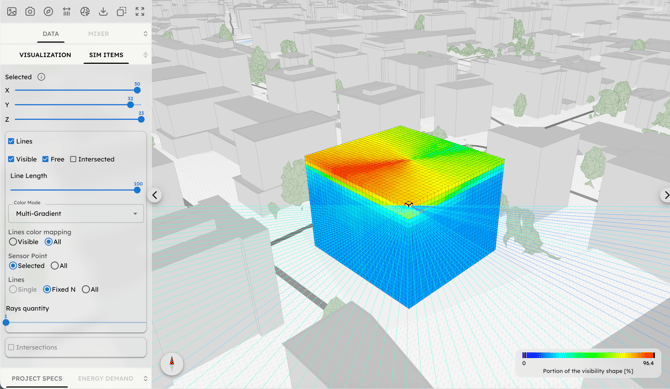This screenshot has height=389, width=670.
Task: Click the info icon next to Selected
Action: coord(41,77)
